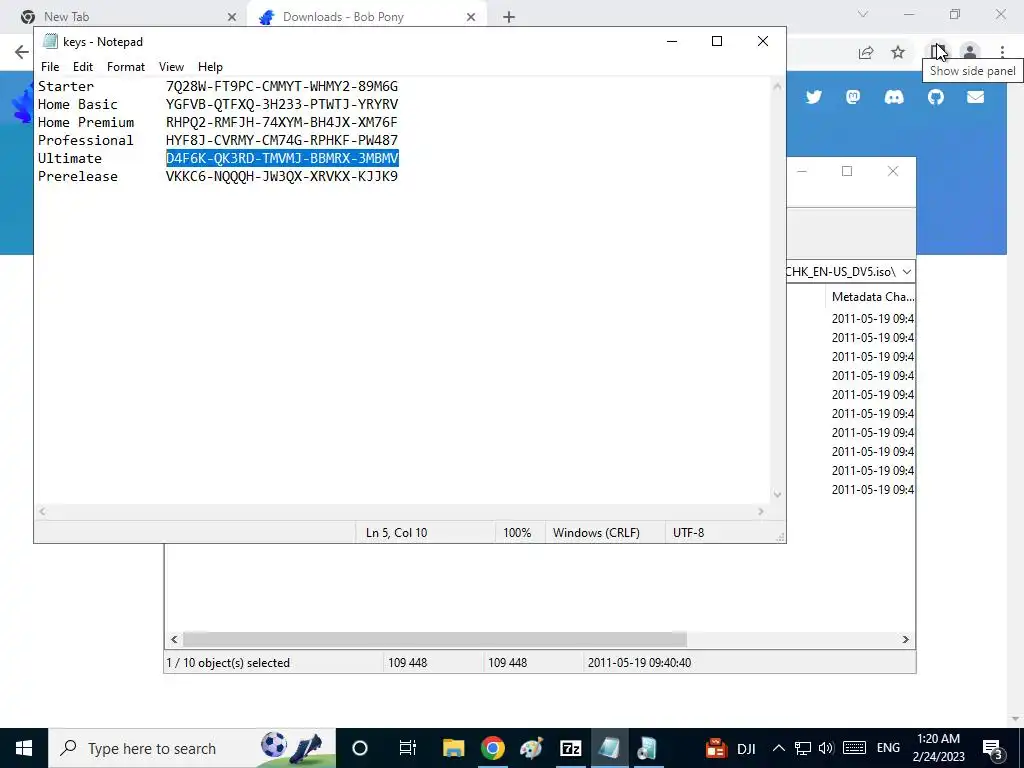This screenshot has height=768, width=1024.
Task: Click 1 / 10 object(s) selected status
Action: pos(273,663)
